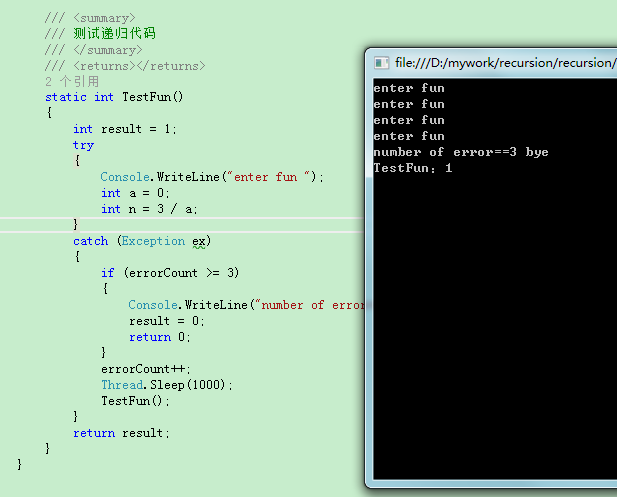Click the recursive 'TestFun();' call
Image resolution: width=617 pixels, height=497 pixels.
click(x=135, y=401)
